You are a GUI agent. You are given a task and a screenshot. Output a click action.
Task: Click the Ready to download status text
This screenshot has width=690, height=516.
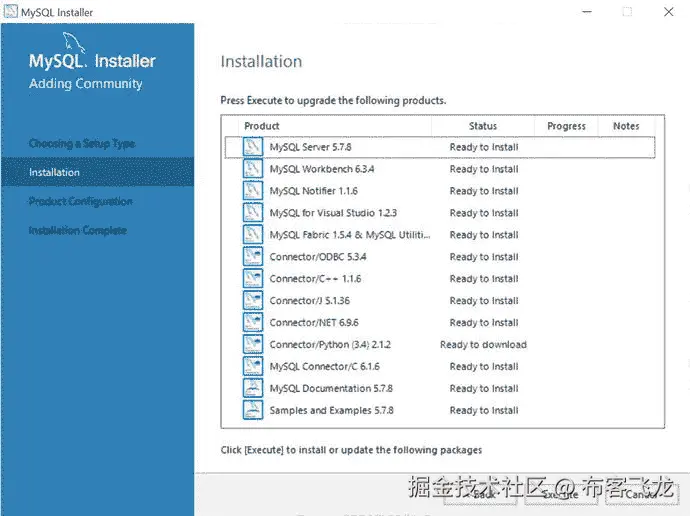tap(483, 345)
